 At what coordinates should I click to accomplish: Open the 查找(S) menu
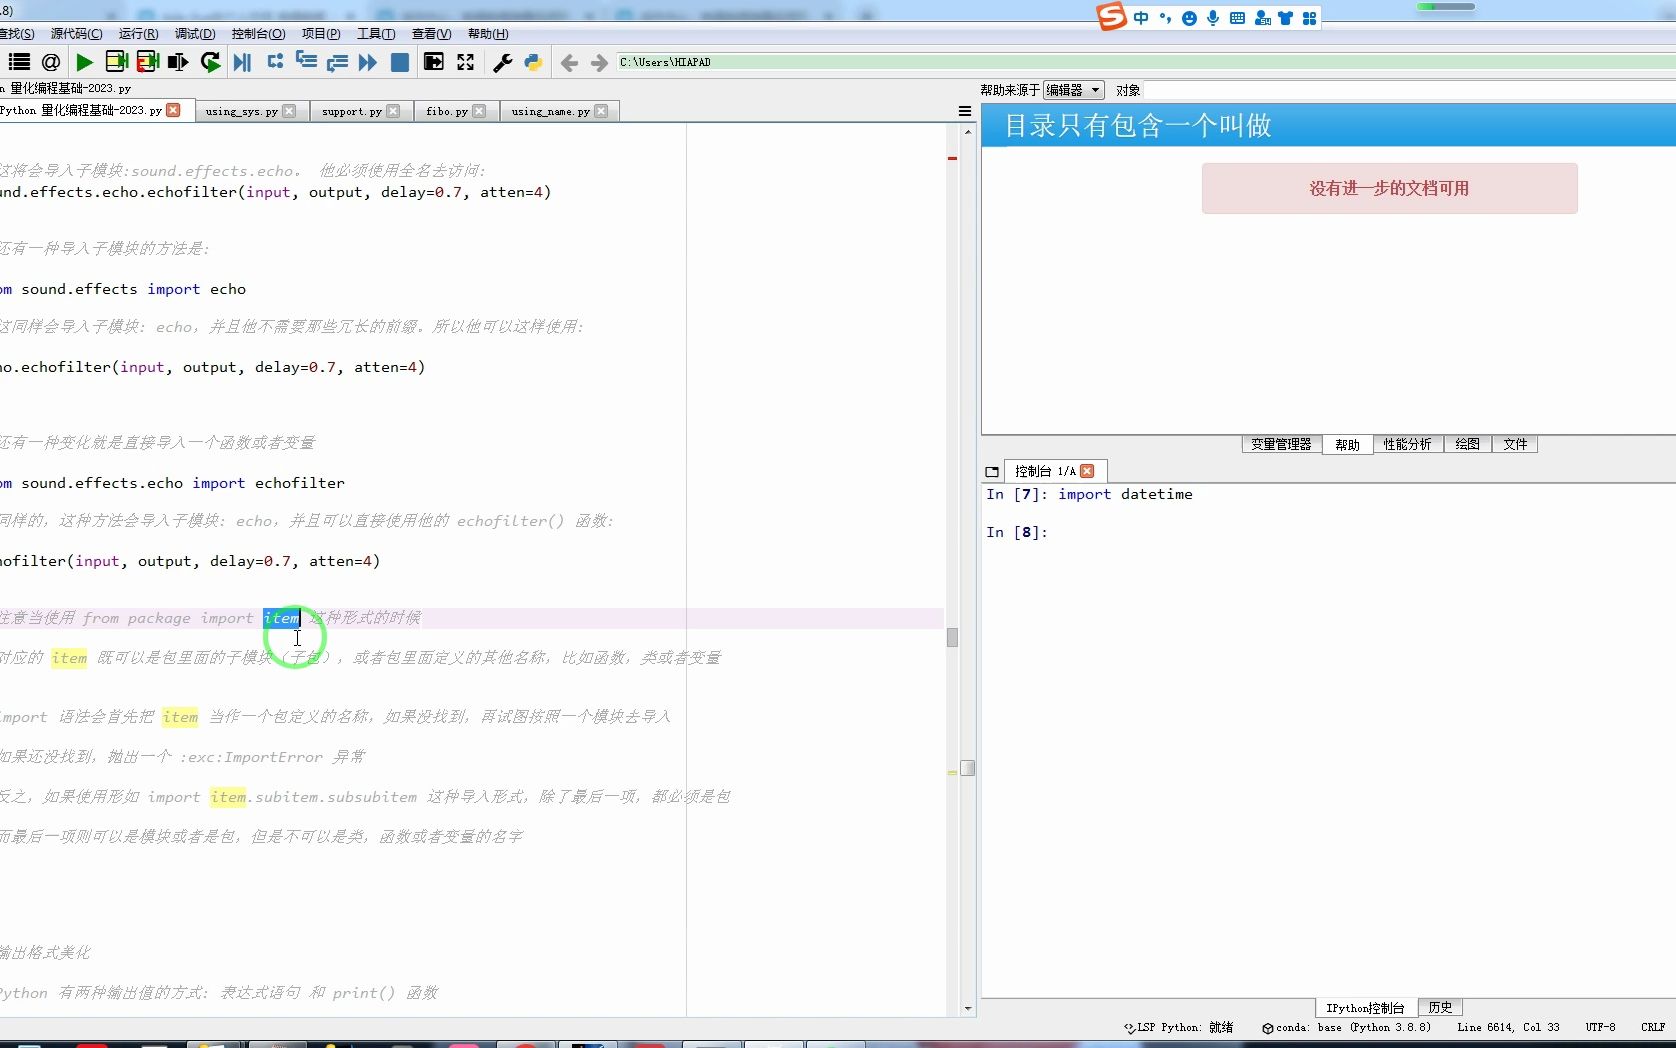(17, 34)
